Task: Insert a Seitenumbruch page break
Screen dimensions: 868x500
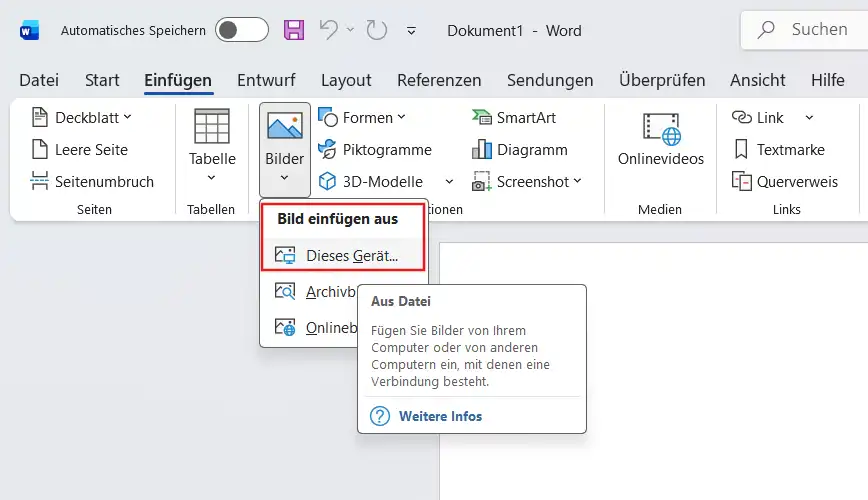Action: [92, 182]
